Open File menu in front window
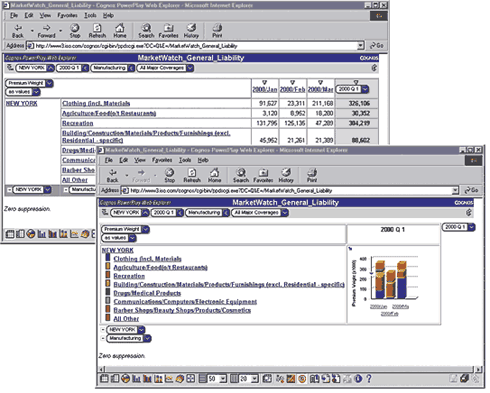The width and height of the screenshot is (490, 393). point(109,160)
